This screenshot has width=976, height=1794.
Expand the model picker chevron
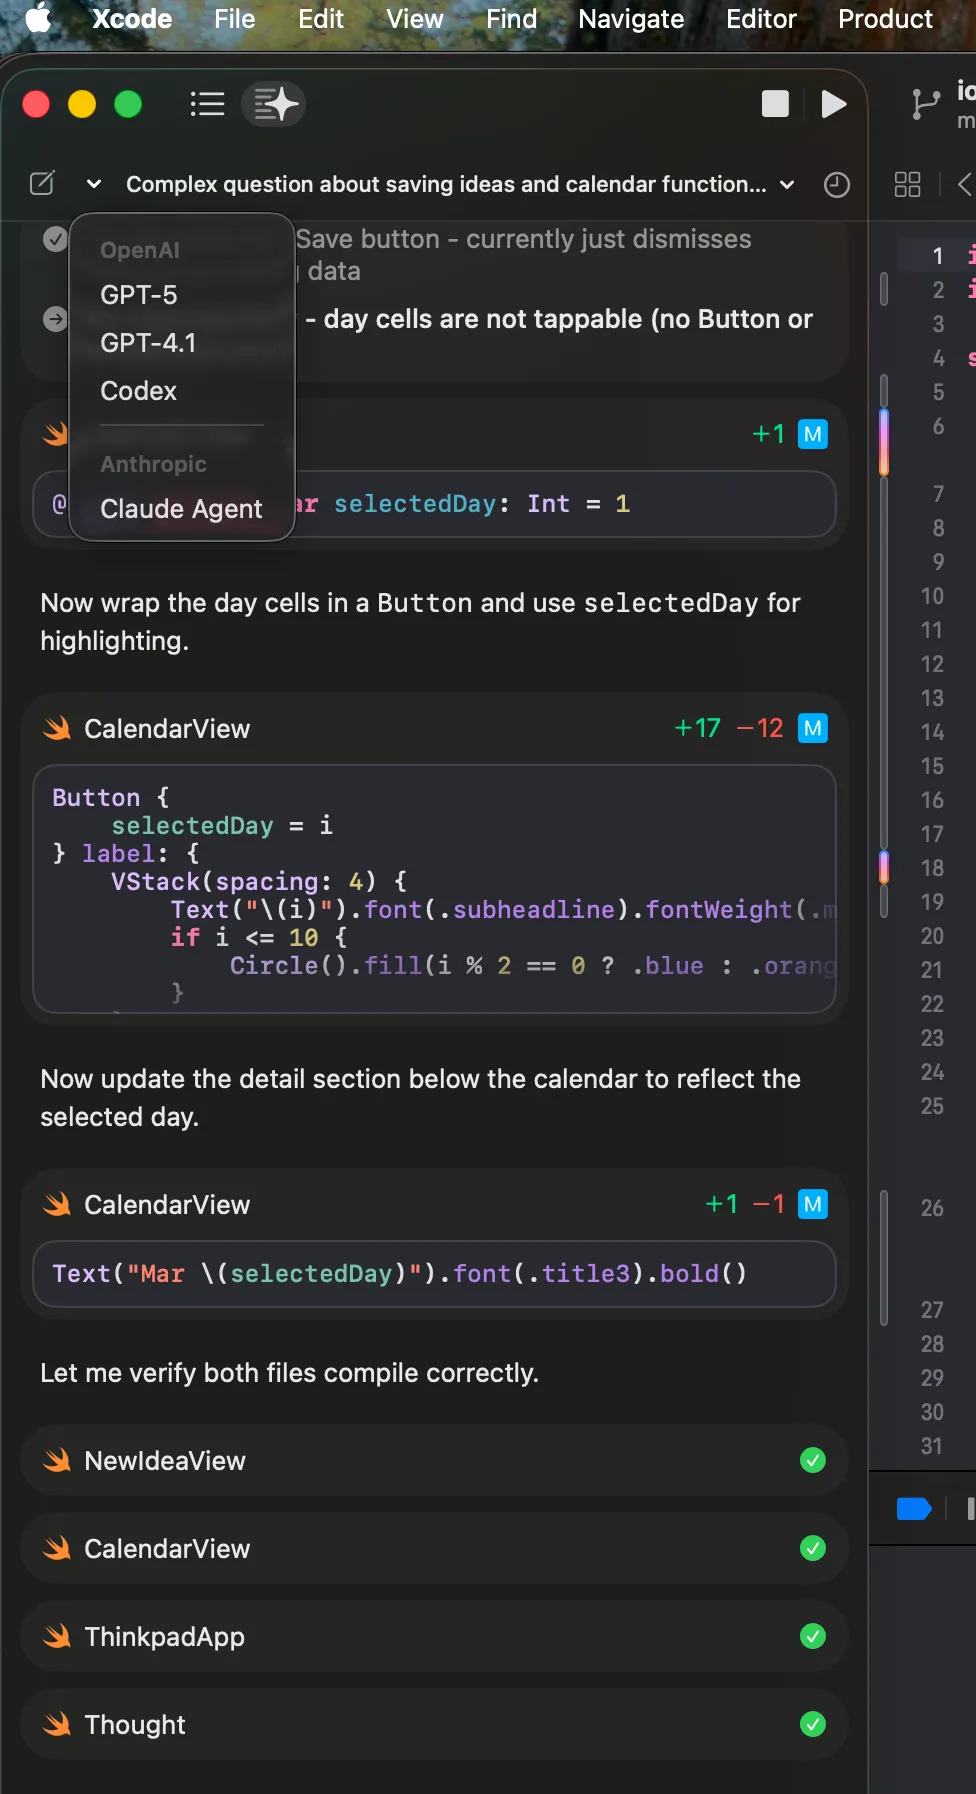94,184
